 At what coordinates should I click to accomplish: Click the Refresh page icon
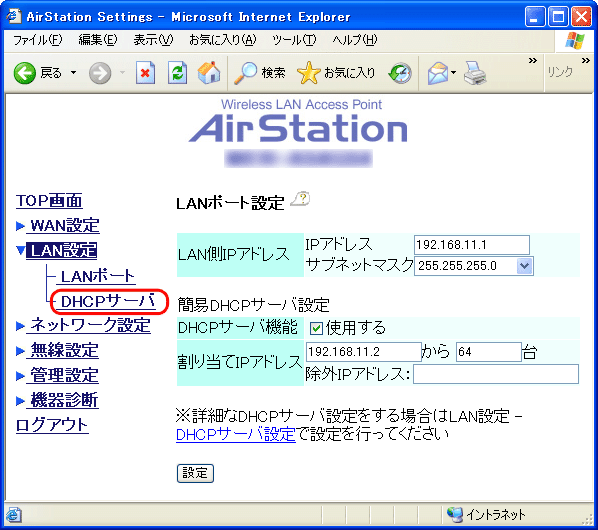pos(177,72)
